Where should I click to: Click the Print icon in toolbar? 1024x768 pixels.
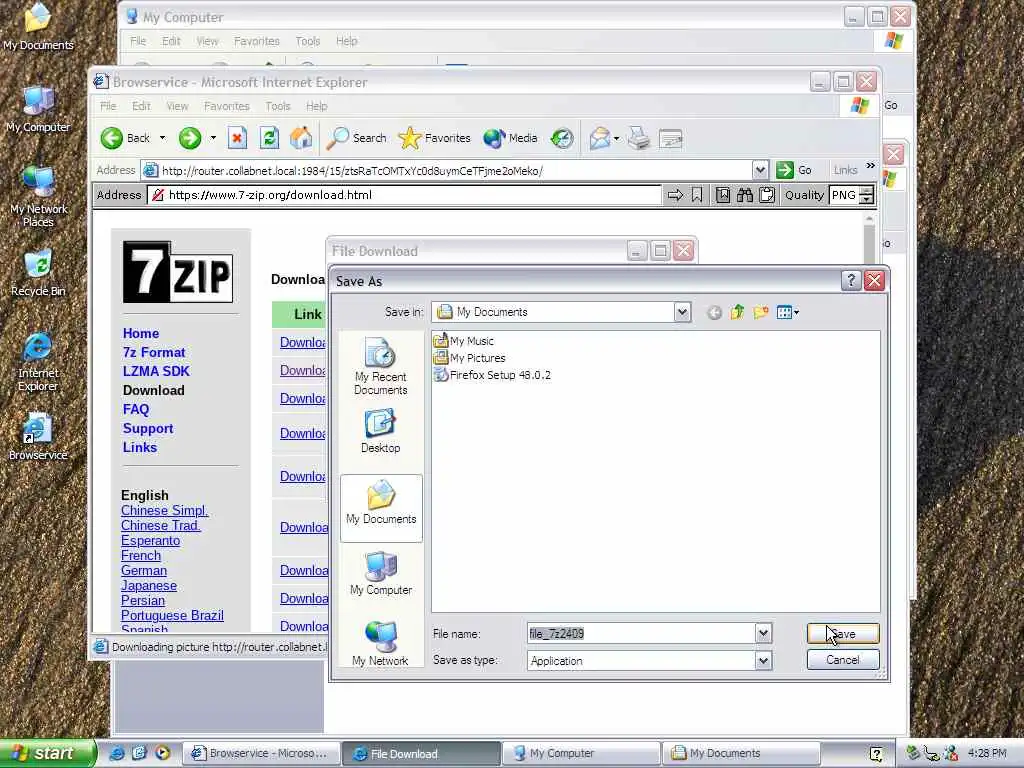coord(638,138)
